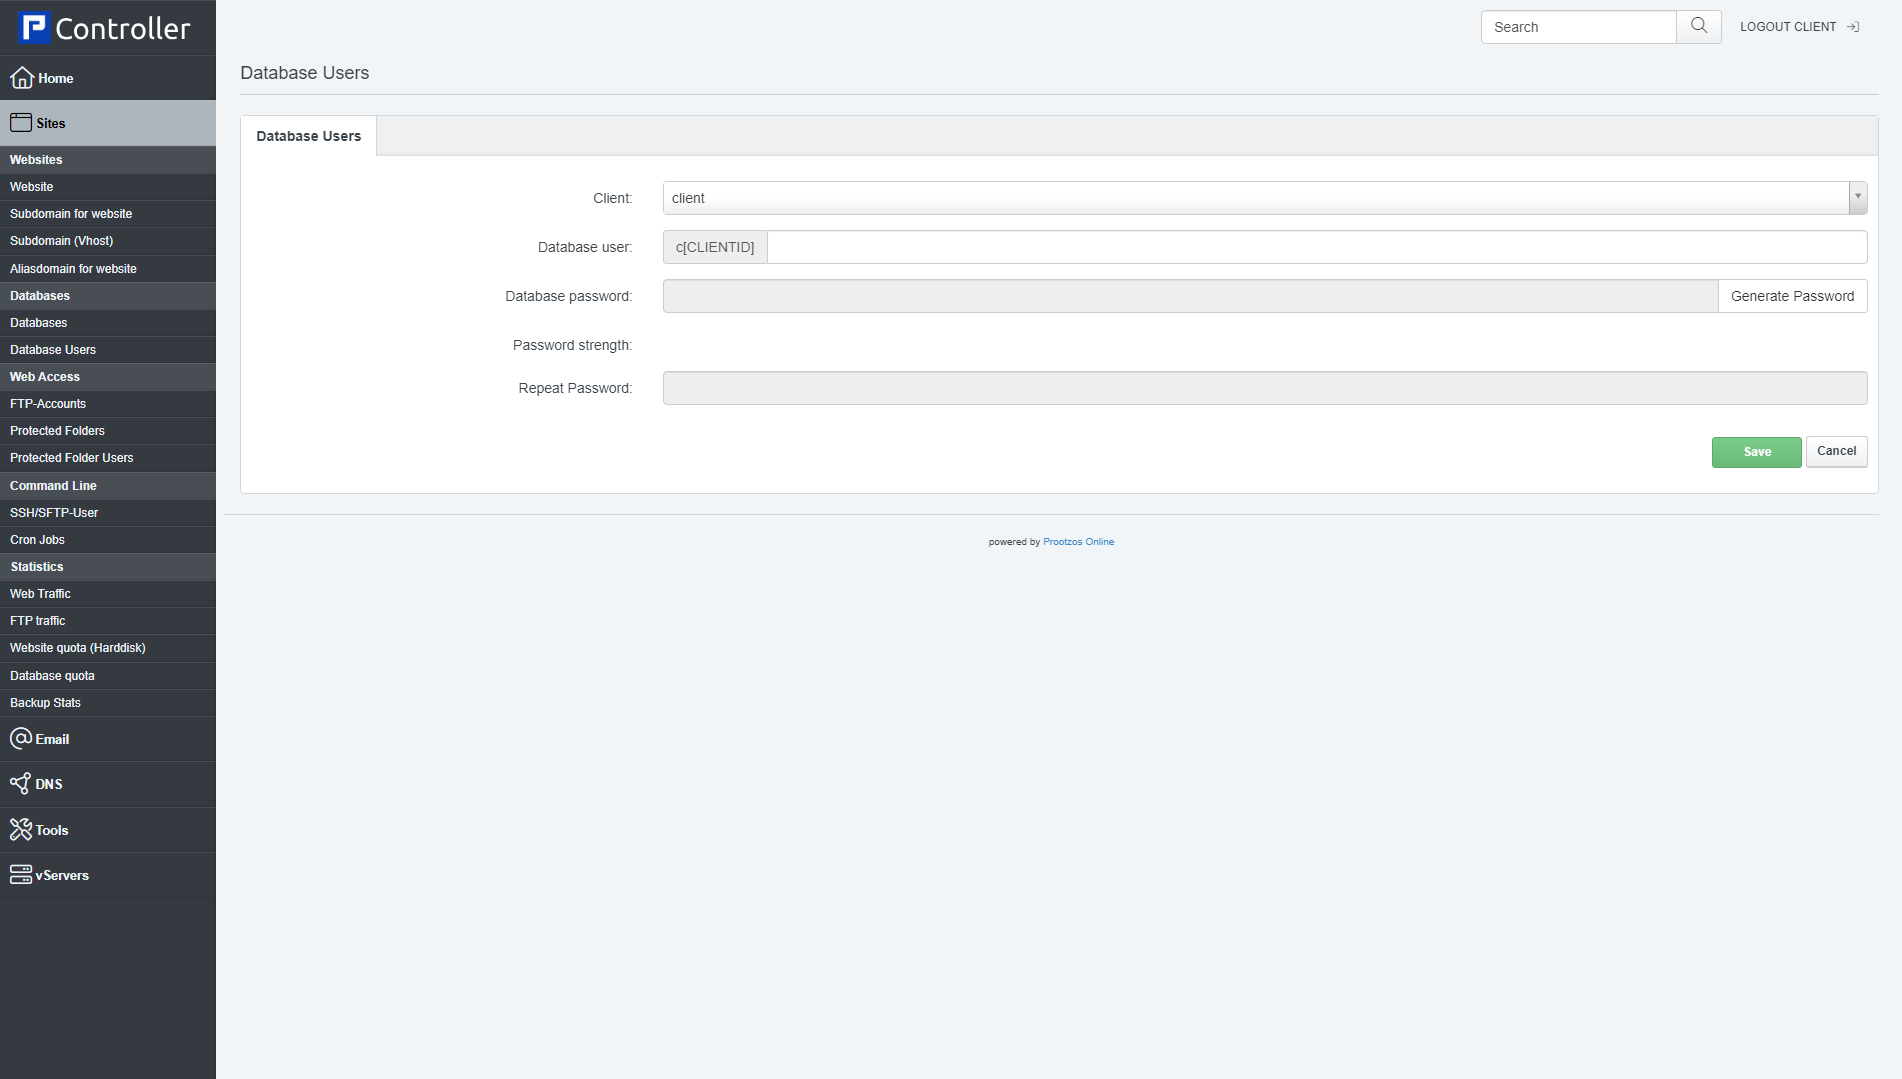
Task: Open the FTP-Accounts menu entry
Action: coord(48,403)
